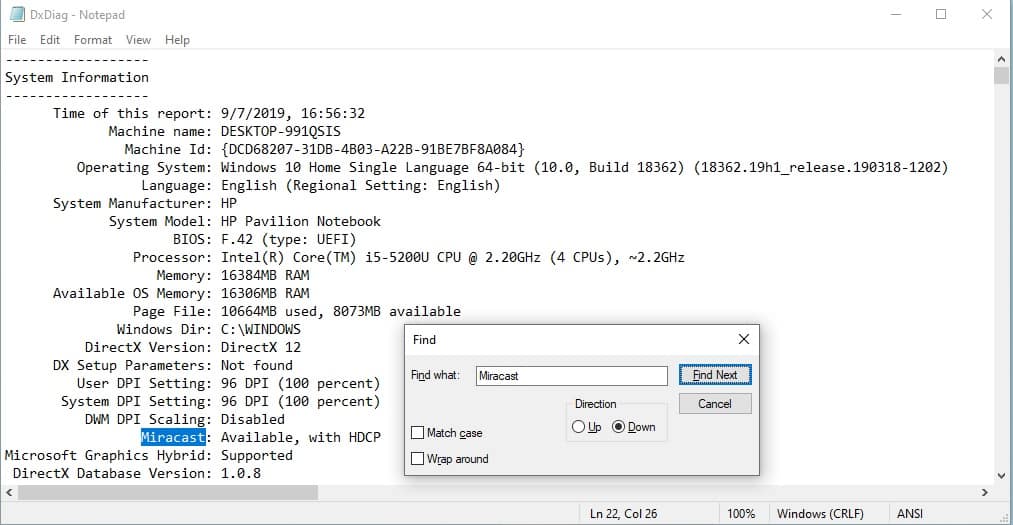Click the horizontal scrollbar right arrow
The width and height of the screenshot is (1013, 525).
pyautogui.click(x=985, y=492)
